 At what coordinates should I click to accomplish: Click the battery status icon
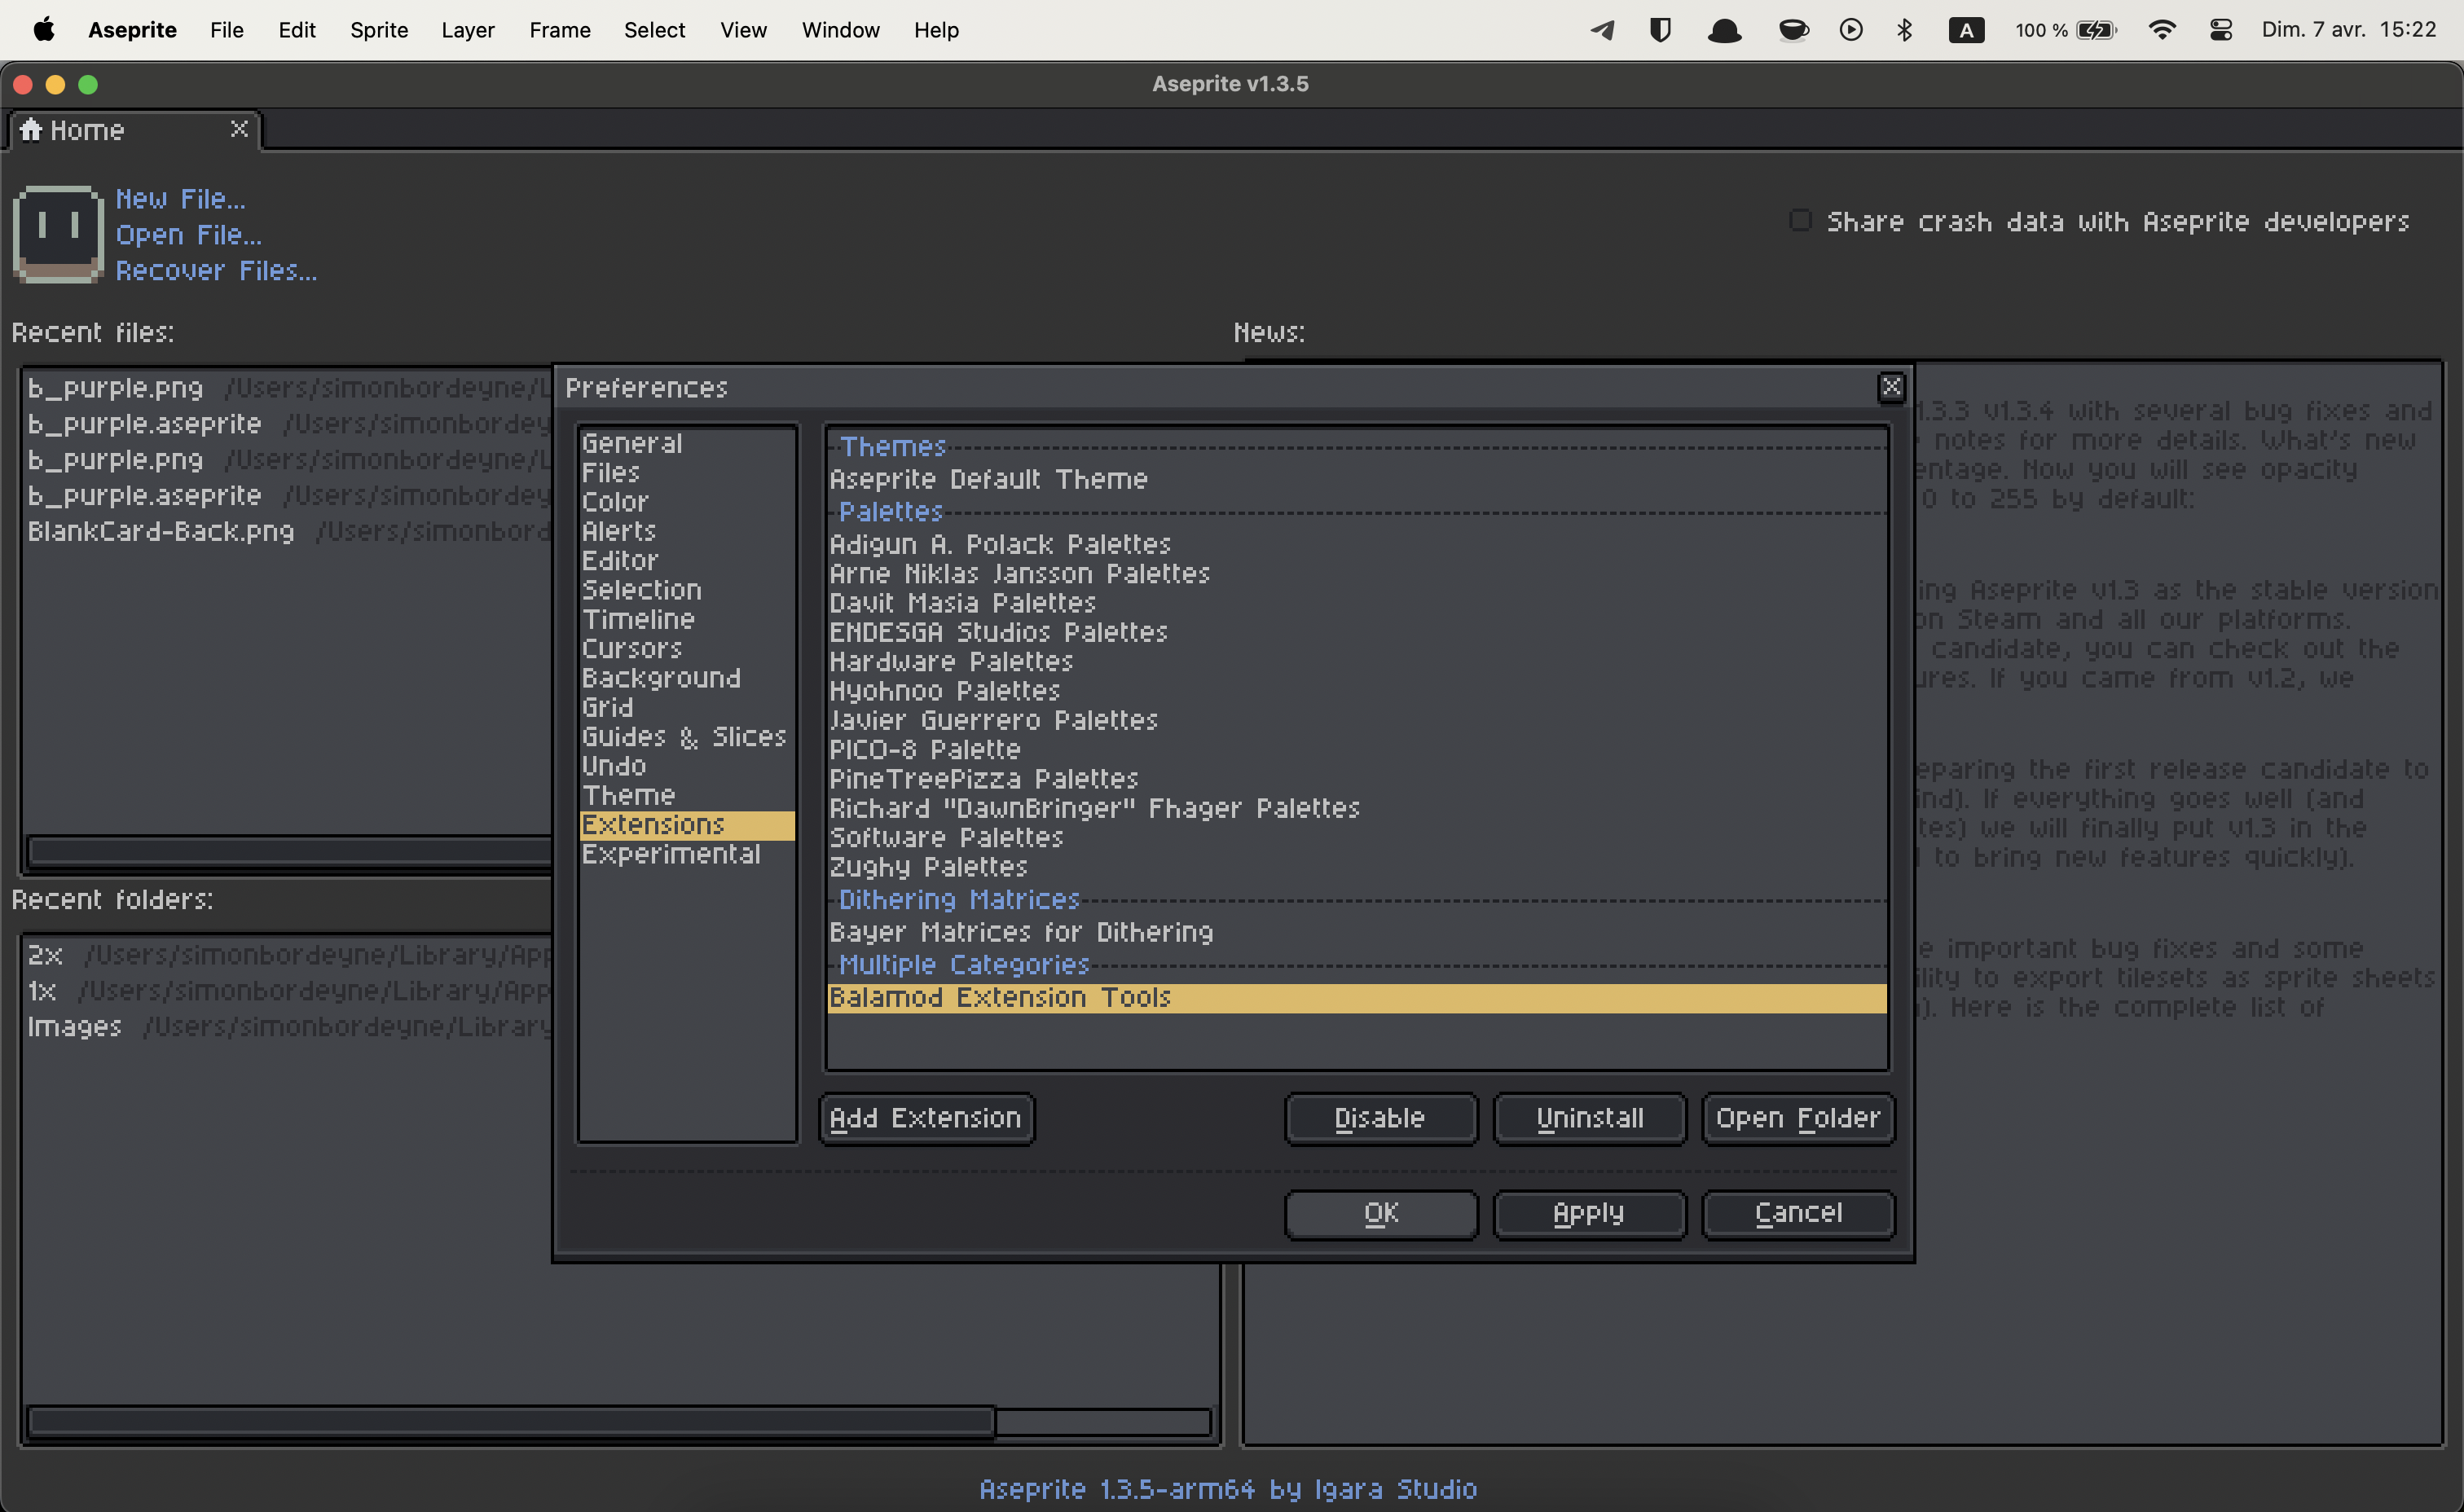[2096, 30]
